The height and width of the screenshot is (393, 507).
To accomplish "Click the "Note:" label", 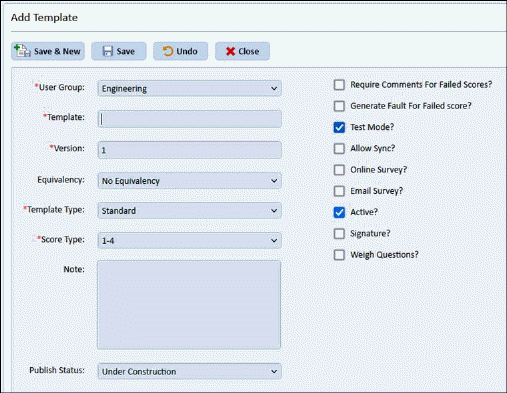I will 74,269.
